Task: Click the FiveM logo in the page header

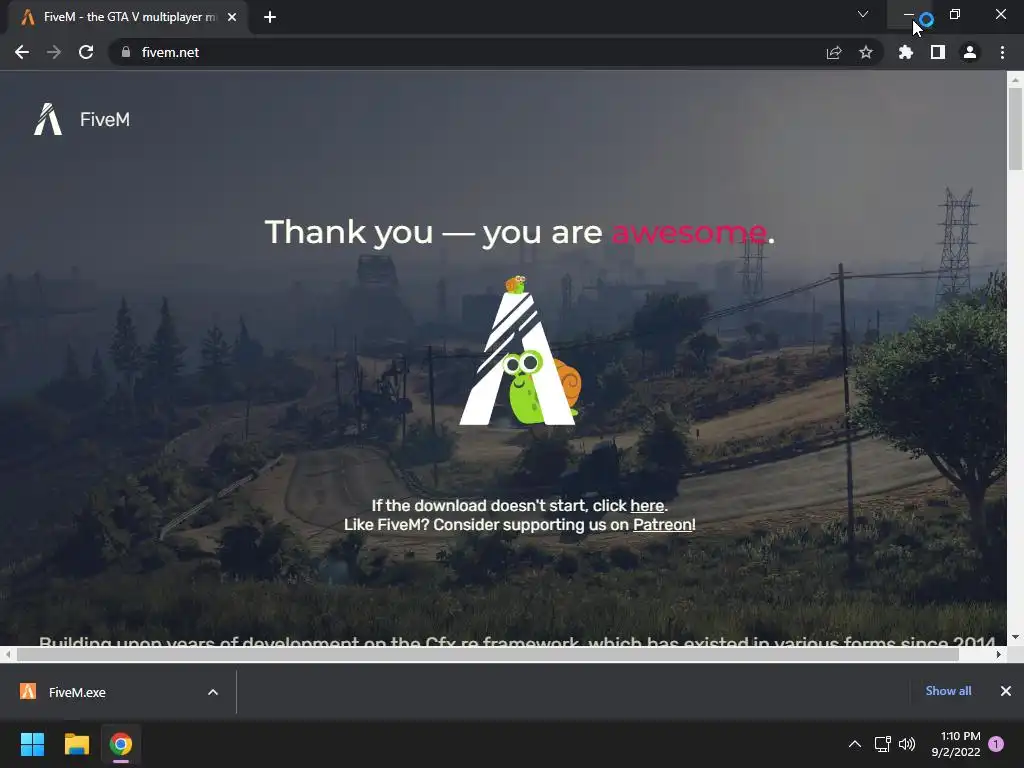Action: pos(48,120)
